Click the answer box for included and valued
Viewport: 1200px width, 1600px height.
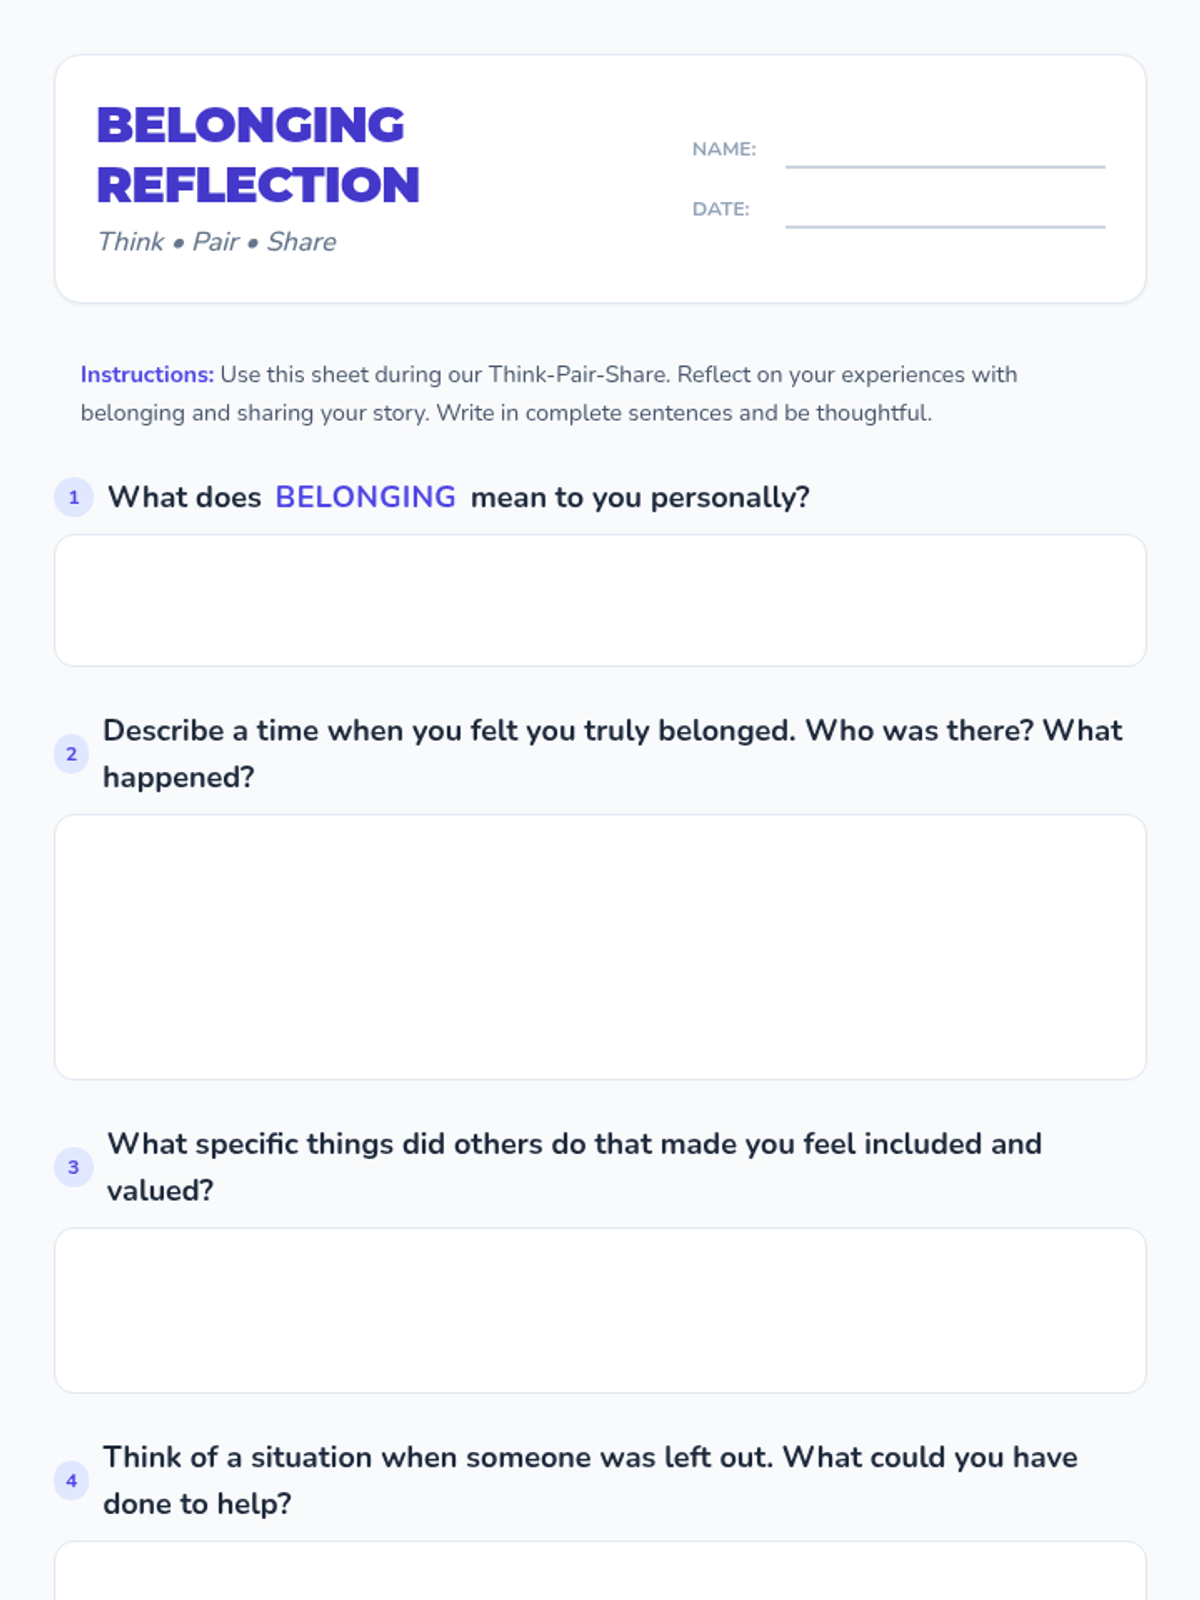pyautogui.click(x=600, y=1310)
